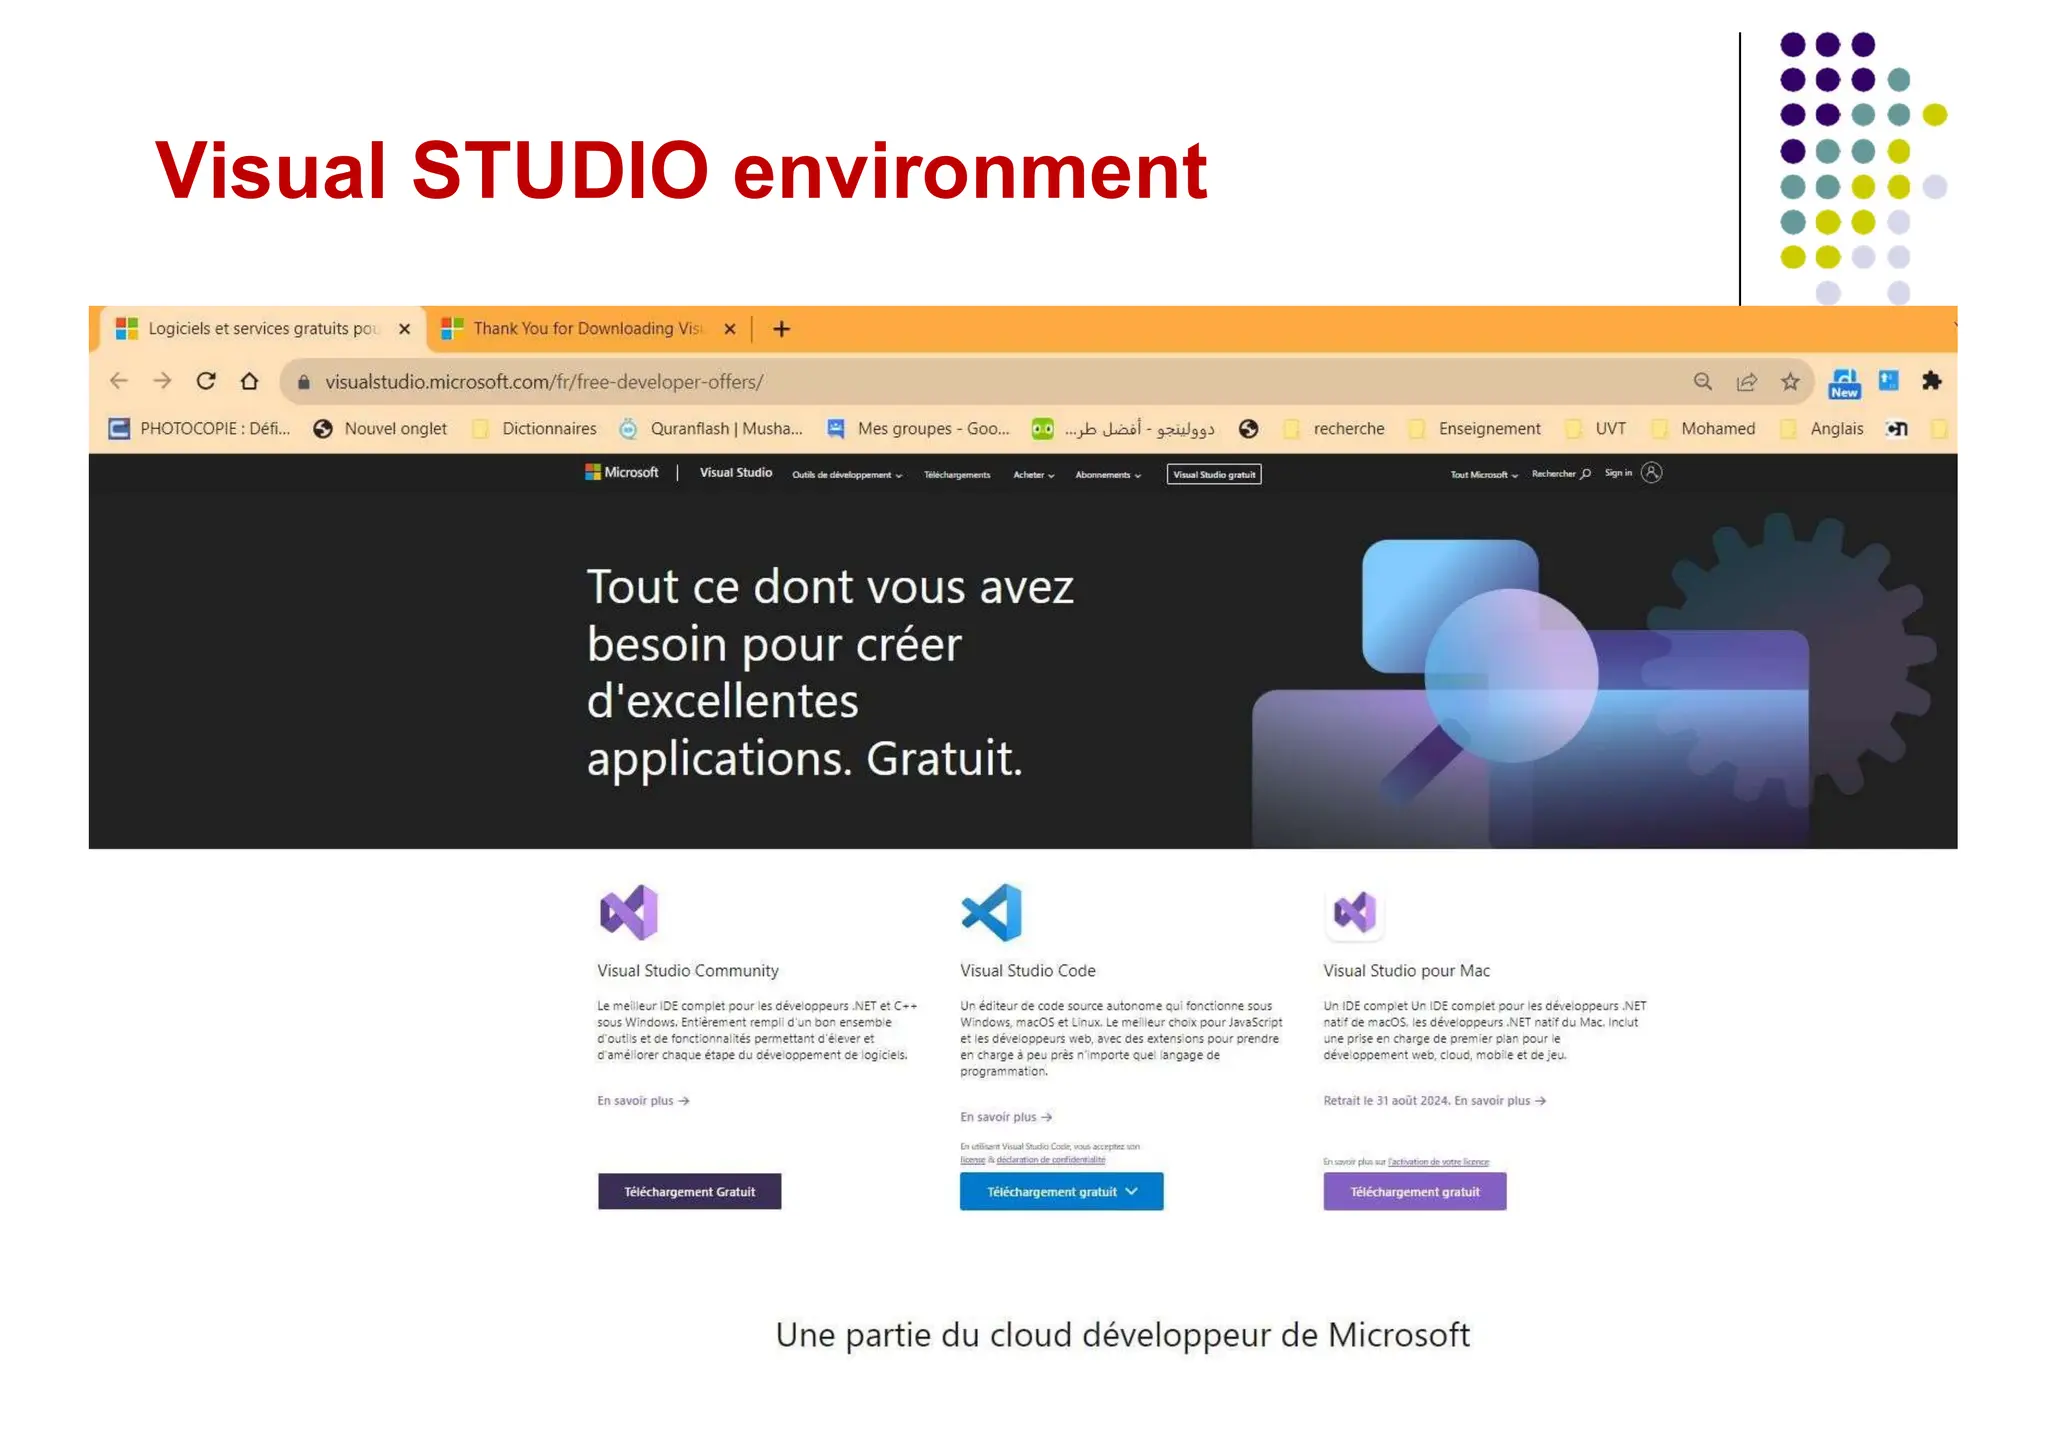2048x1448 pixels.
Task: Click the Sign in account icon
Action: (x=1652, y=473)
